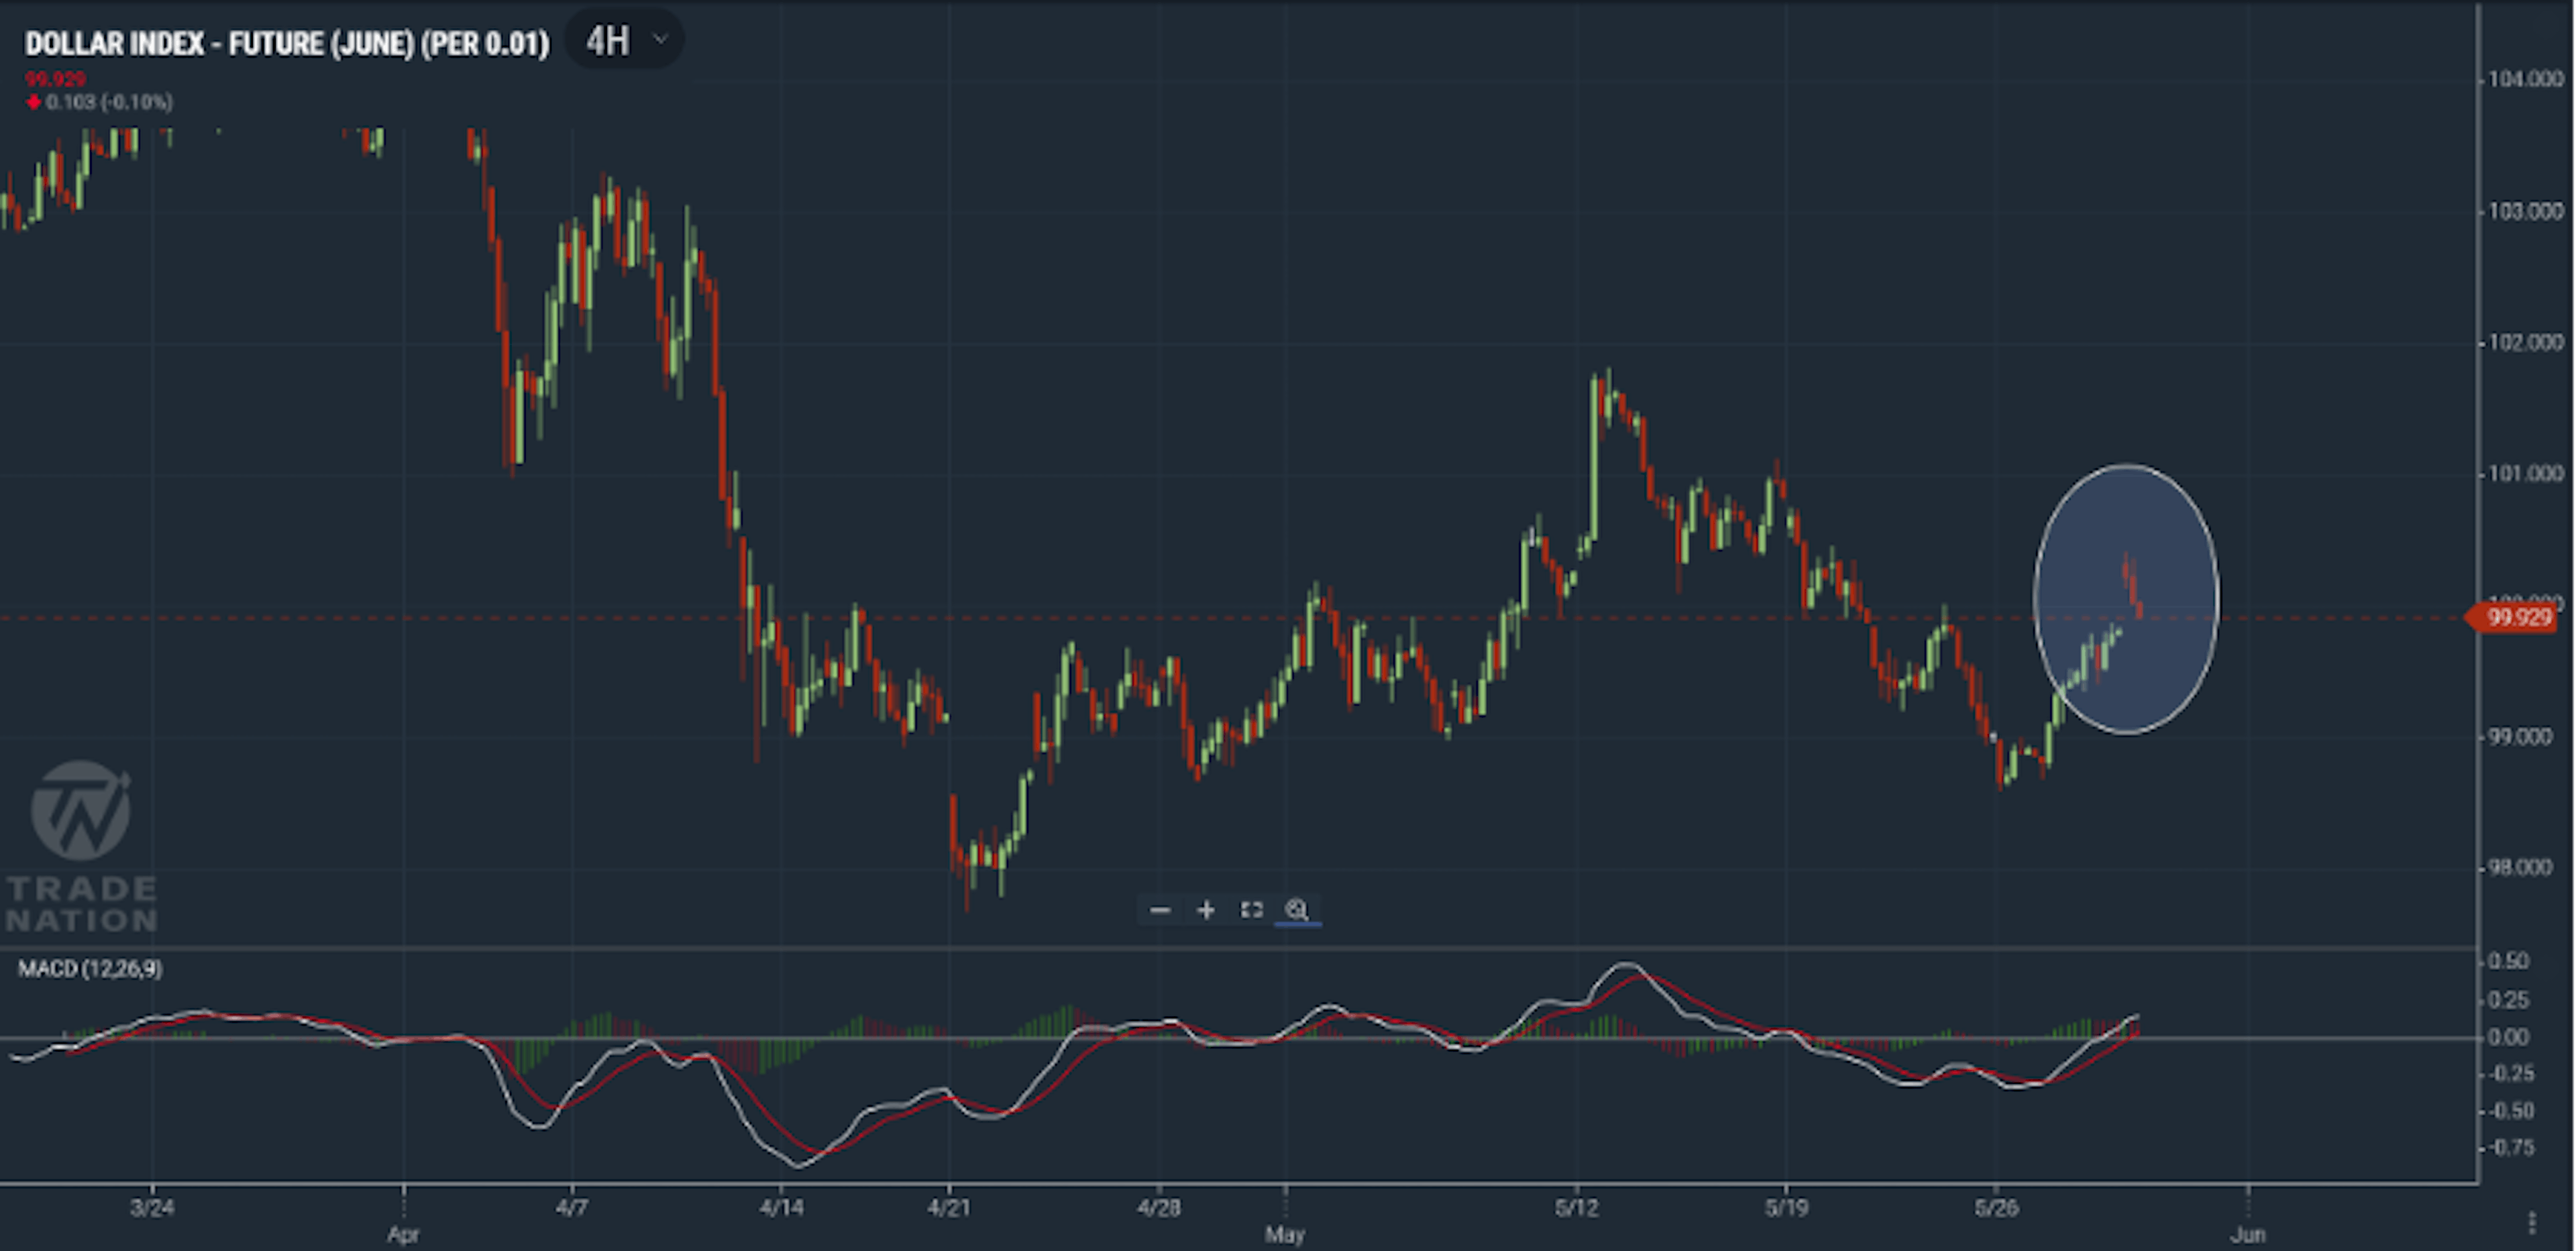Open the three-dot menu at chart corner
This screenshot has height=1251, width=2576.
point(2532,1223)
